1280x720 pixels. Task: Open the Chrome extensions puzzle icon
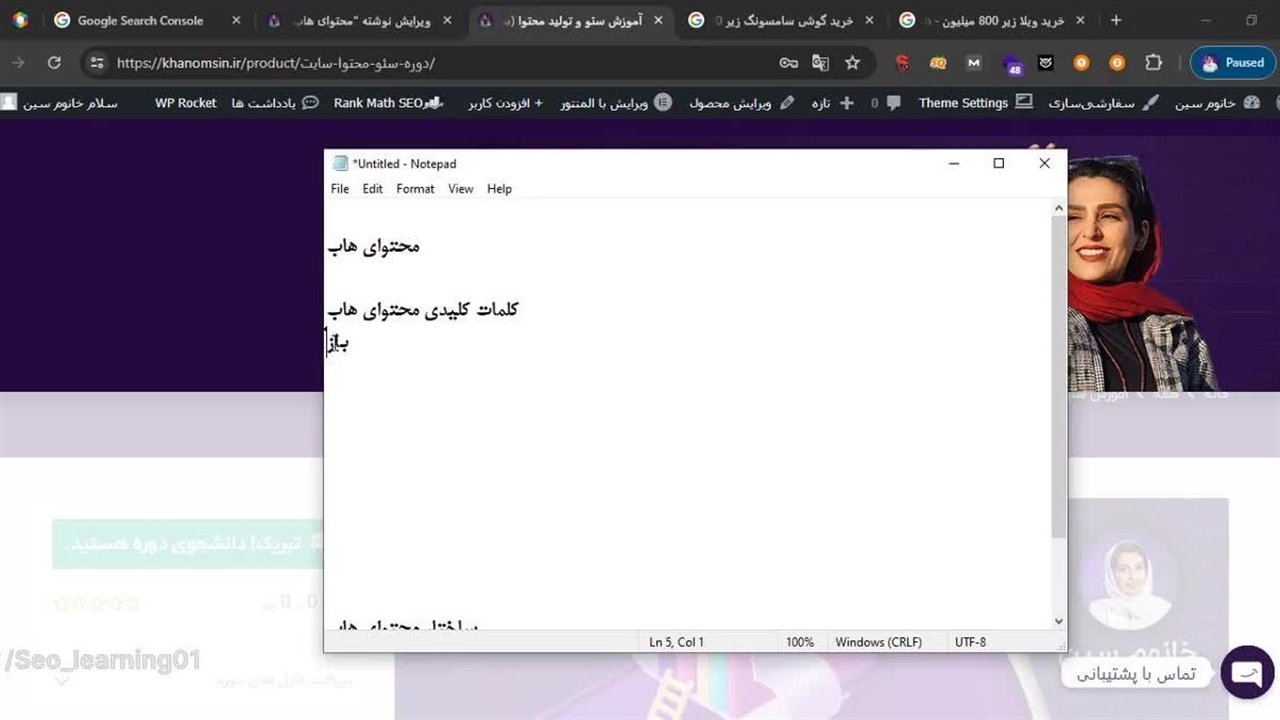pyautogui.click(x=1153, y=63)
